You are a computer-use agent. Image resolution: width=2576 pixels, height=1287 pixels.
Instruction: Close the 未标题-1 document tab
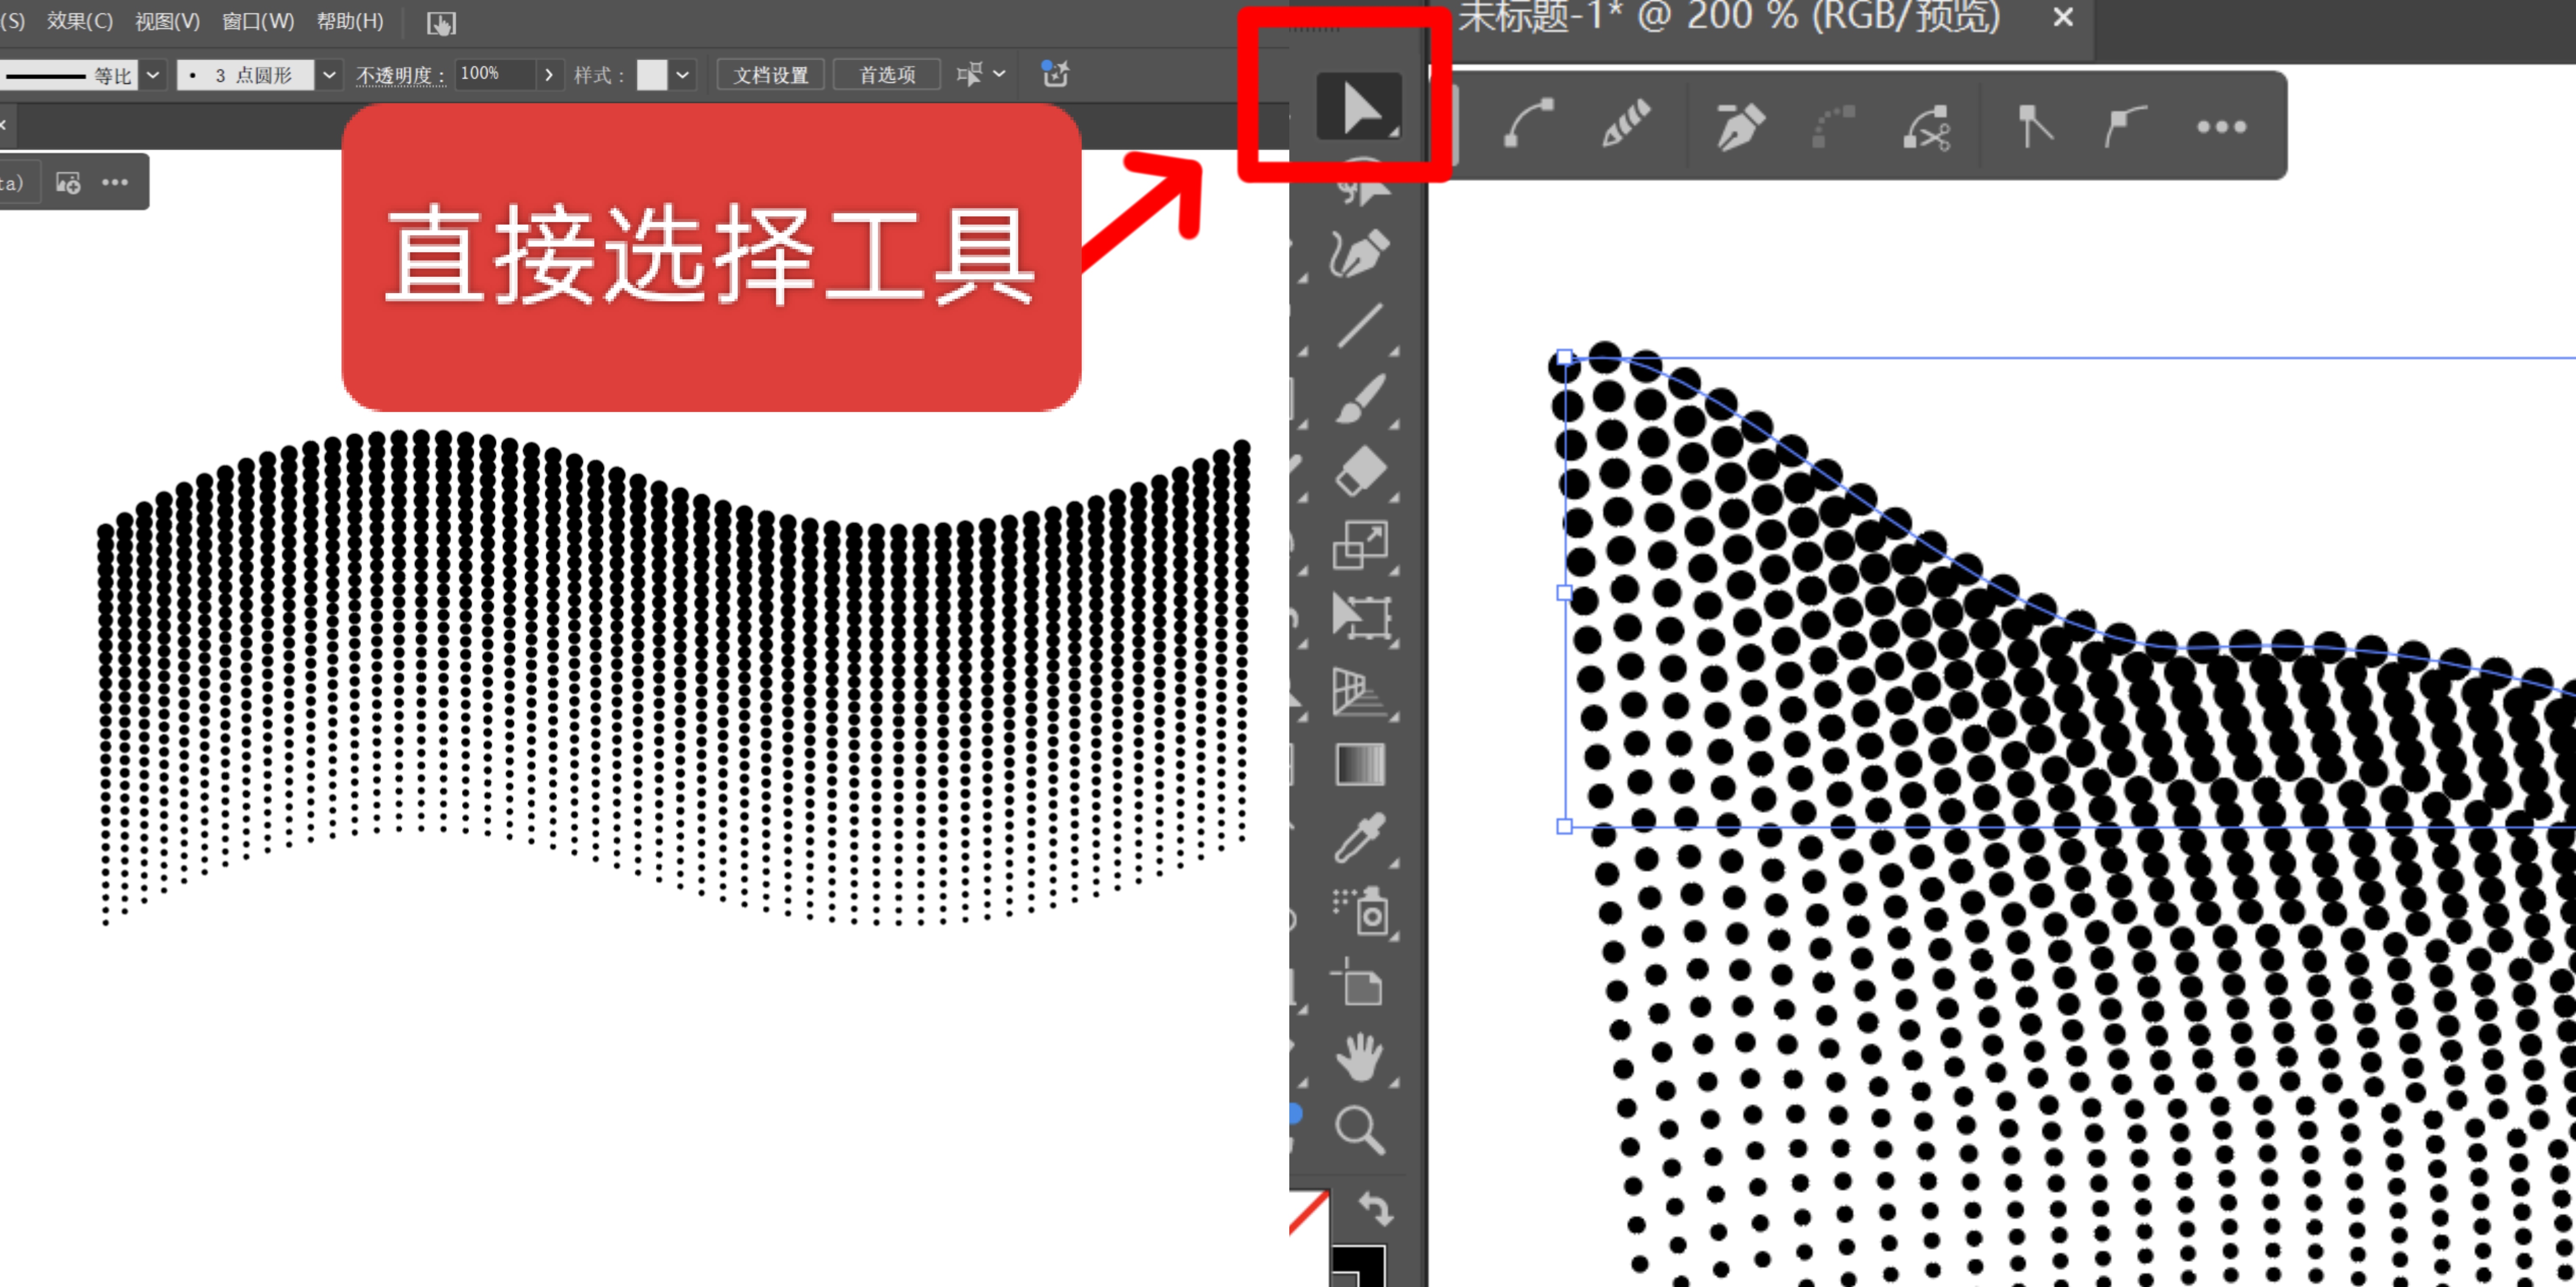(2063, 17)
